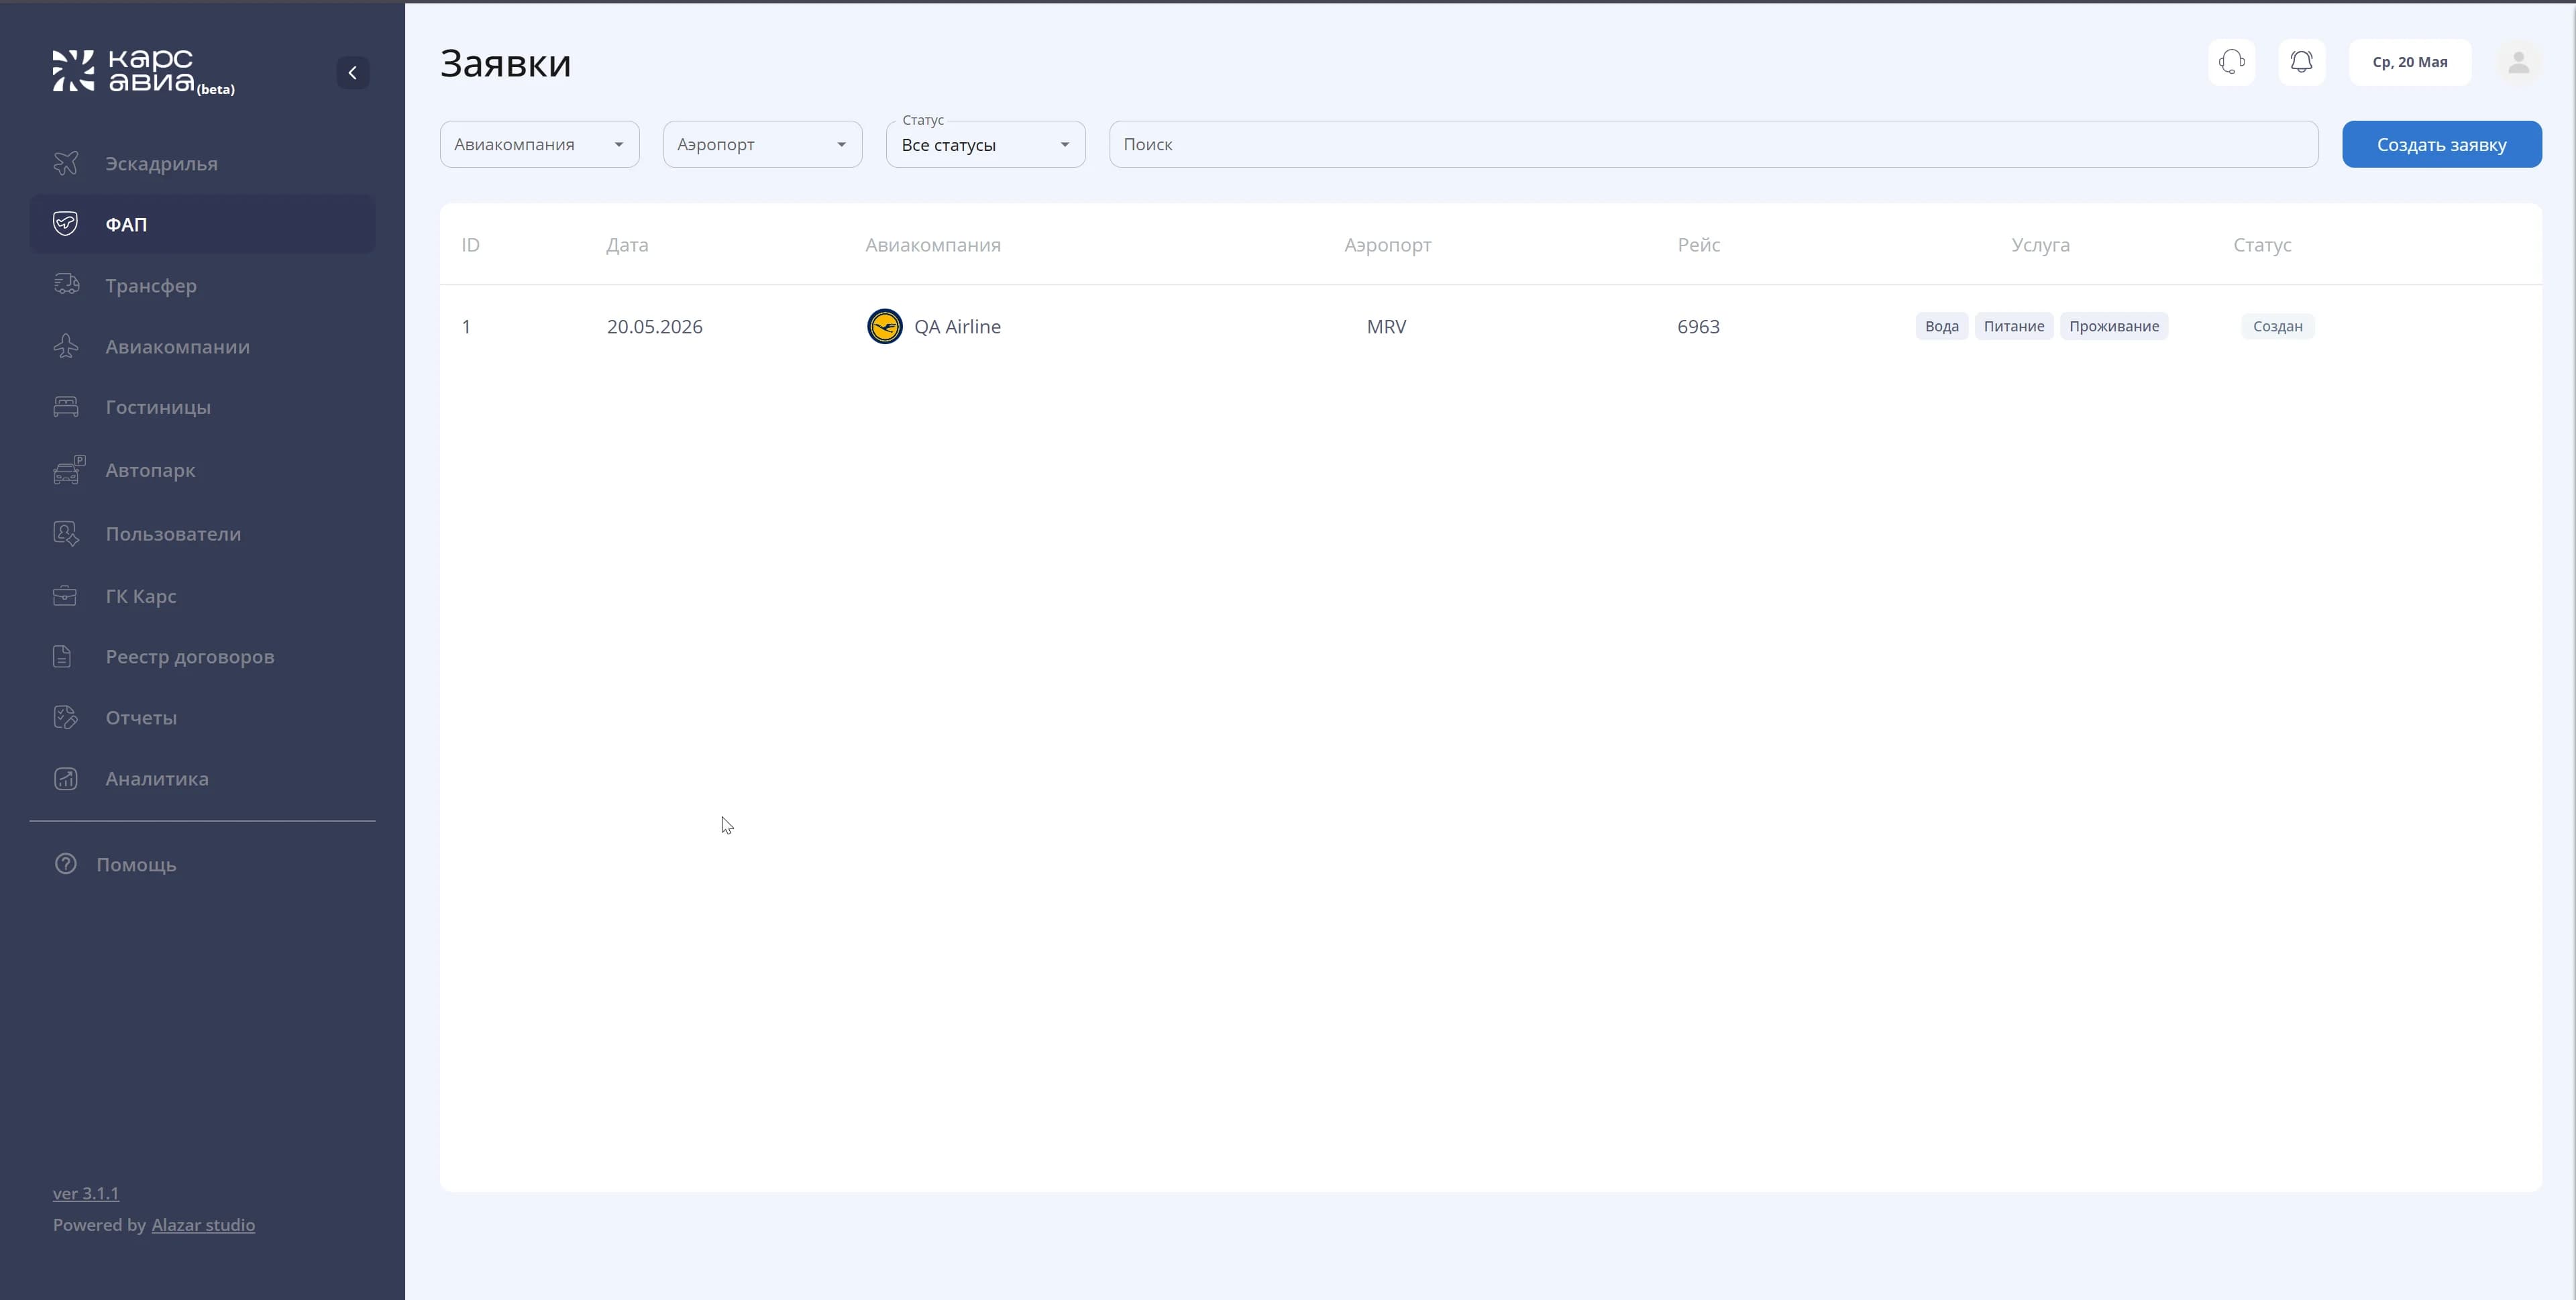Click the Трансфер truck icon
Image resolution: width=2576 pixels, height=1300 pixels.
click(x=66, y=285)
